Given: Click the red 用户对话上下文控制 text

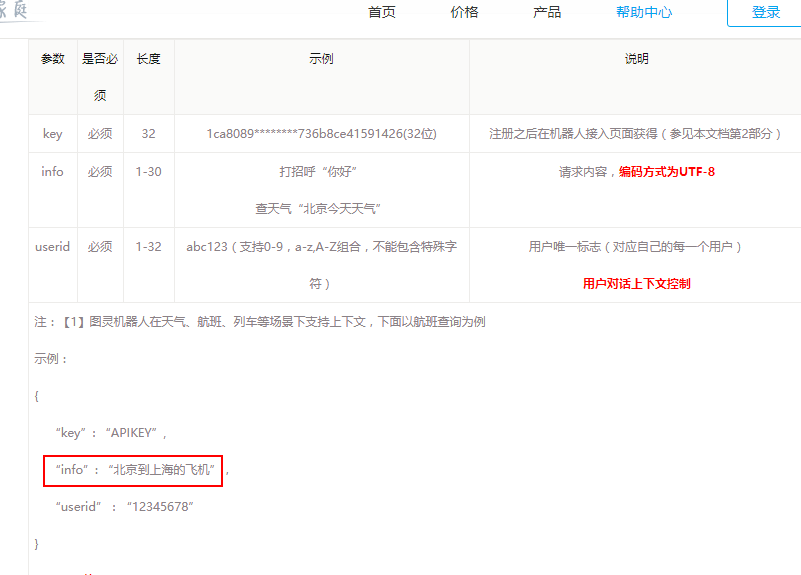Looking at the screenshot, I should click(x=636, y=284).
